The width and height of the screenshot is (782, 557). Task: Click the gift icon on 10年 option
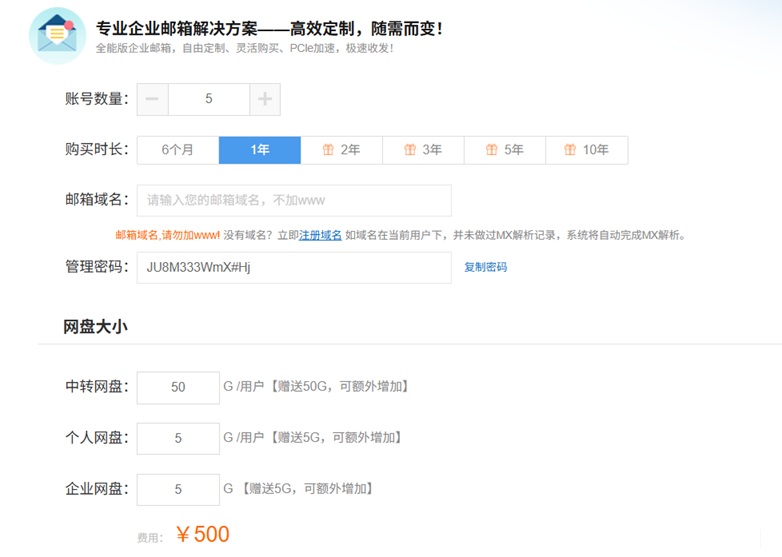tap(570, 150)
